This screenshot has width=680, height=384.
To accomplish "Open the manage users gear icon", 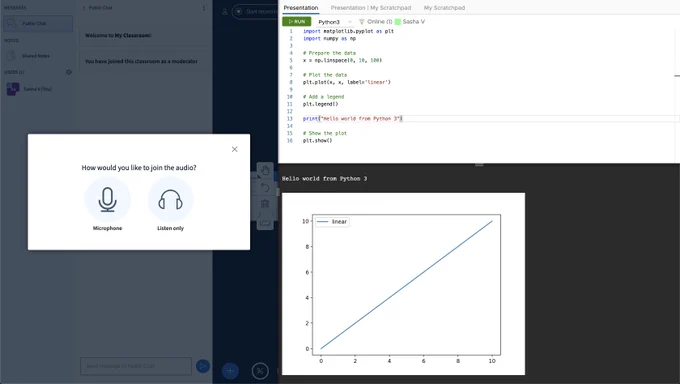I will tap(69, 72).
